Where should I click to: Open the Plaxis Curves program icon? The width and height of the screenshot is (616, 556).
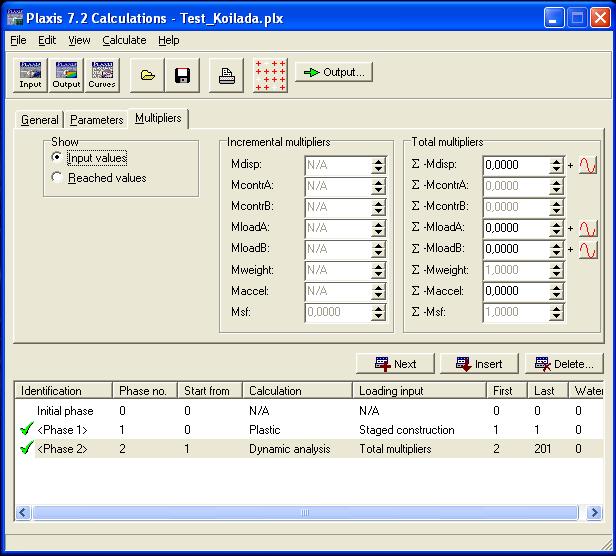[x=102, y=75]
